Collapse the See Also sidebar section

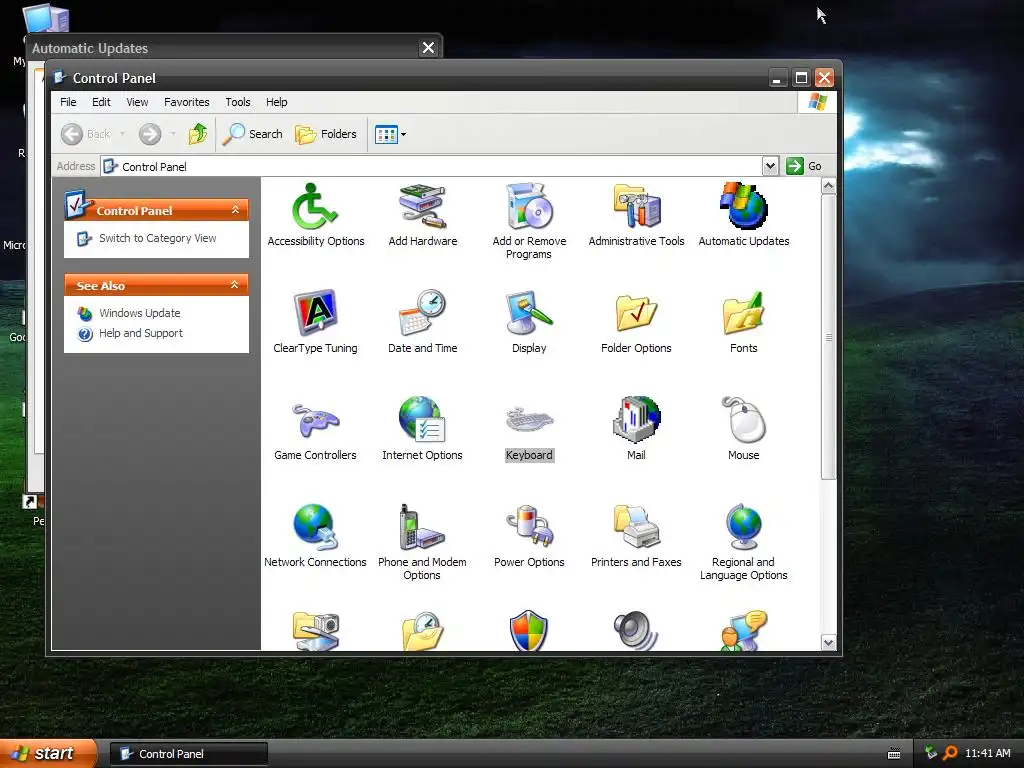pos(234,285)
